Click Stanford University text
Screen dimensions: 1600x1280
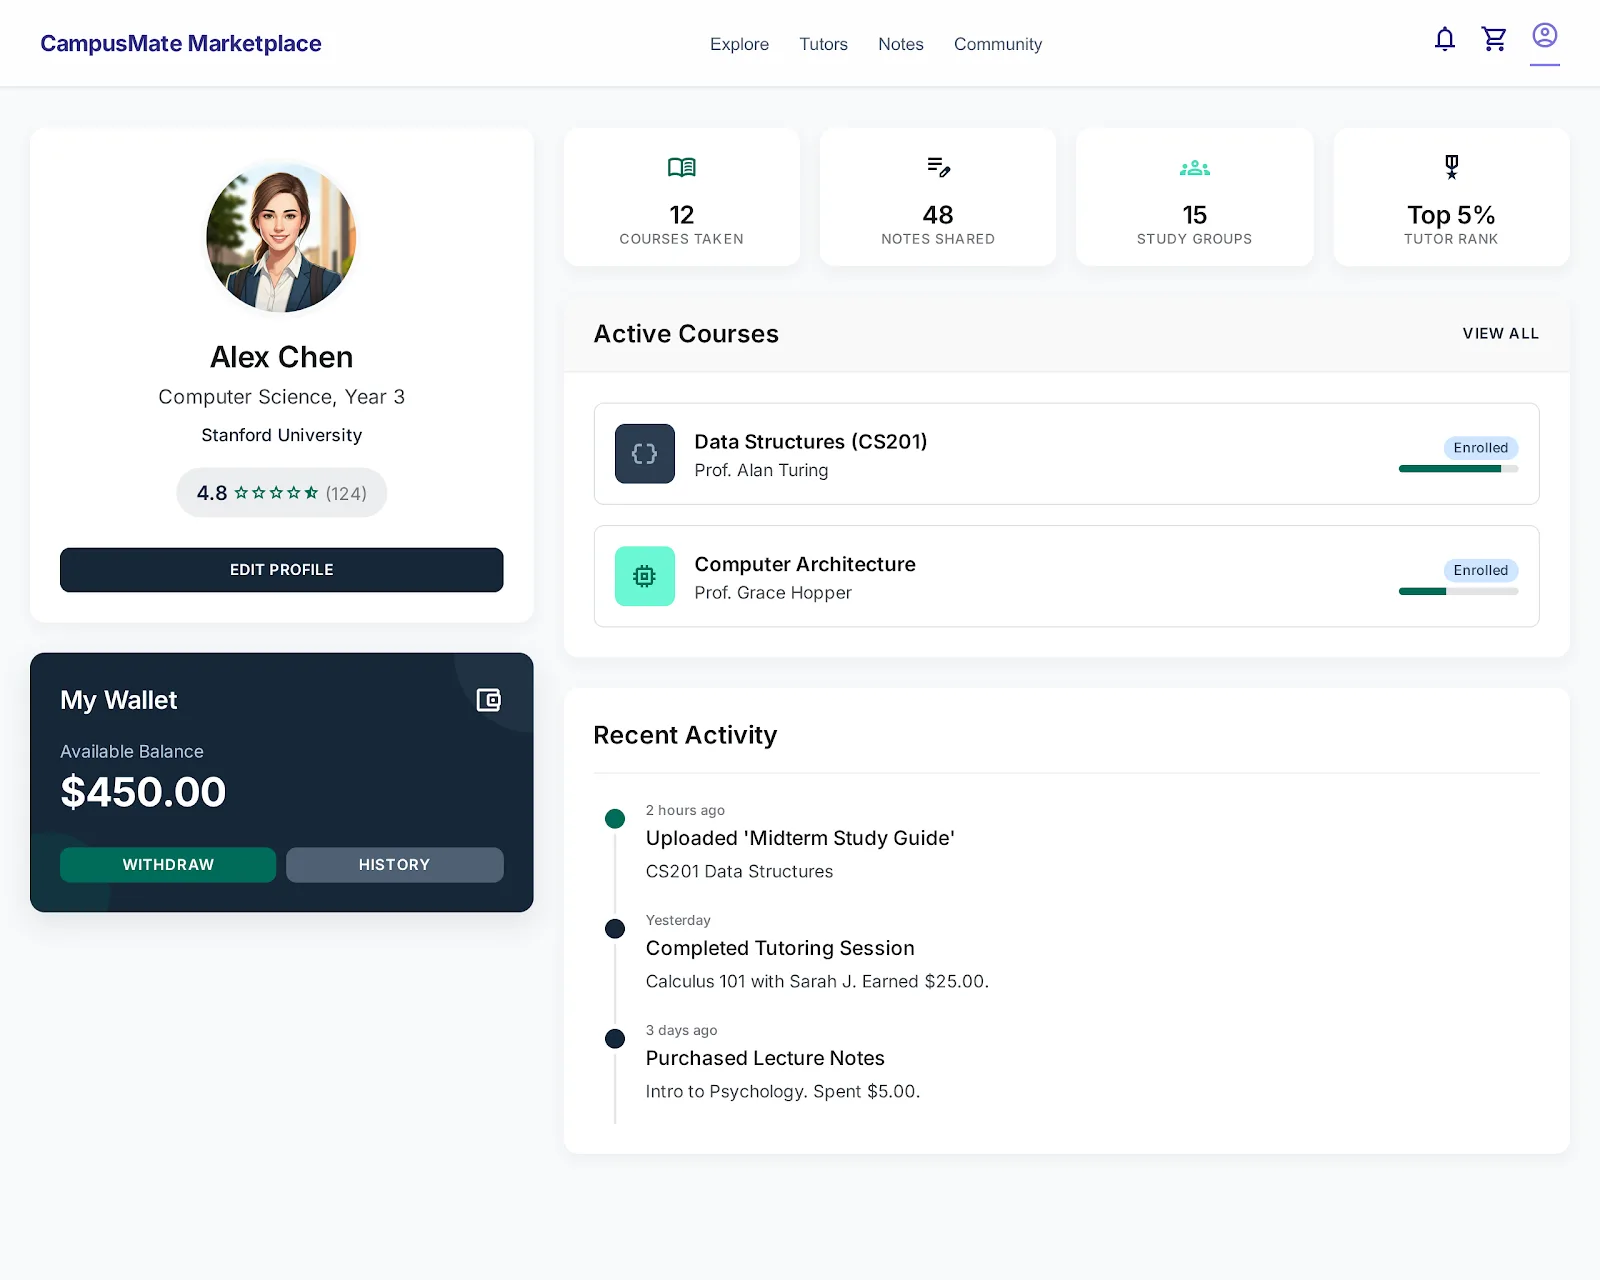click(x=282, y=435)
